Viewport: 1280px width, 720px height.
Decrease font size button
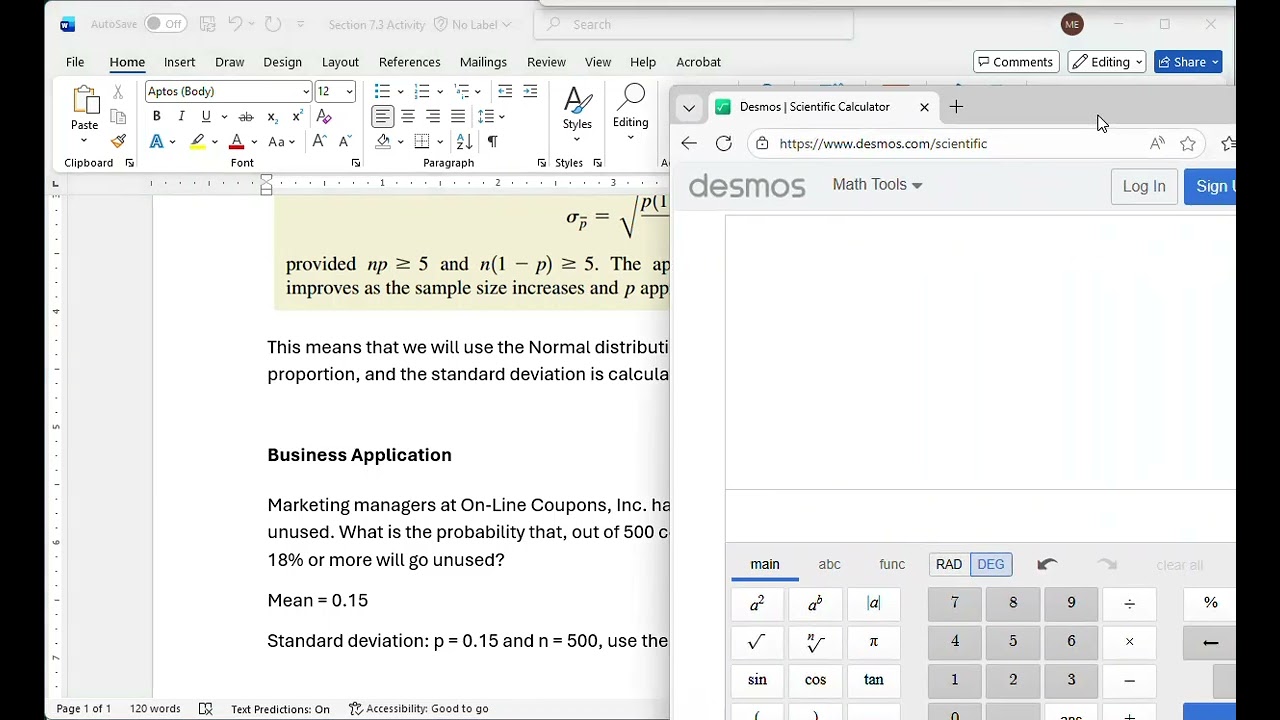[344, 142]
